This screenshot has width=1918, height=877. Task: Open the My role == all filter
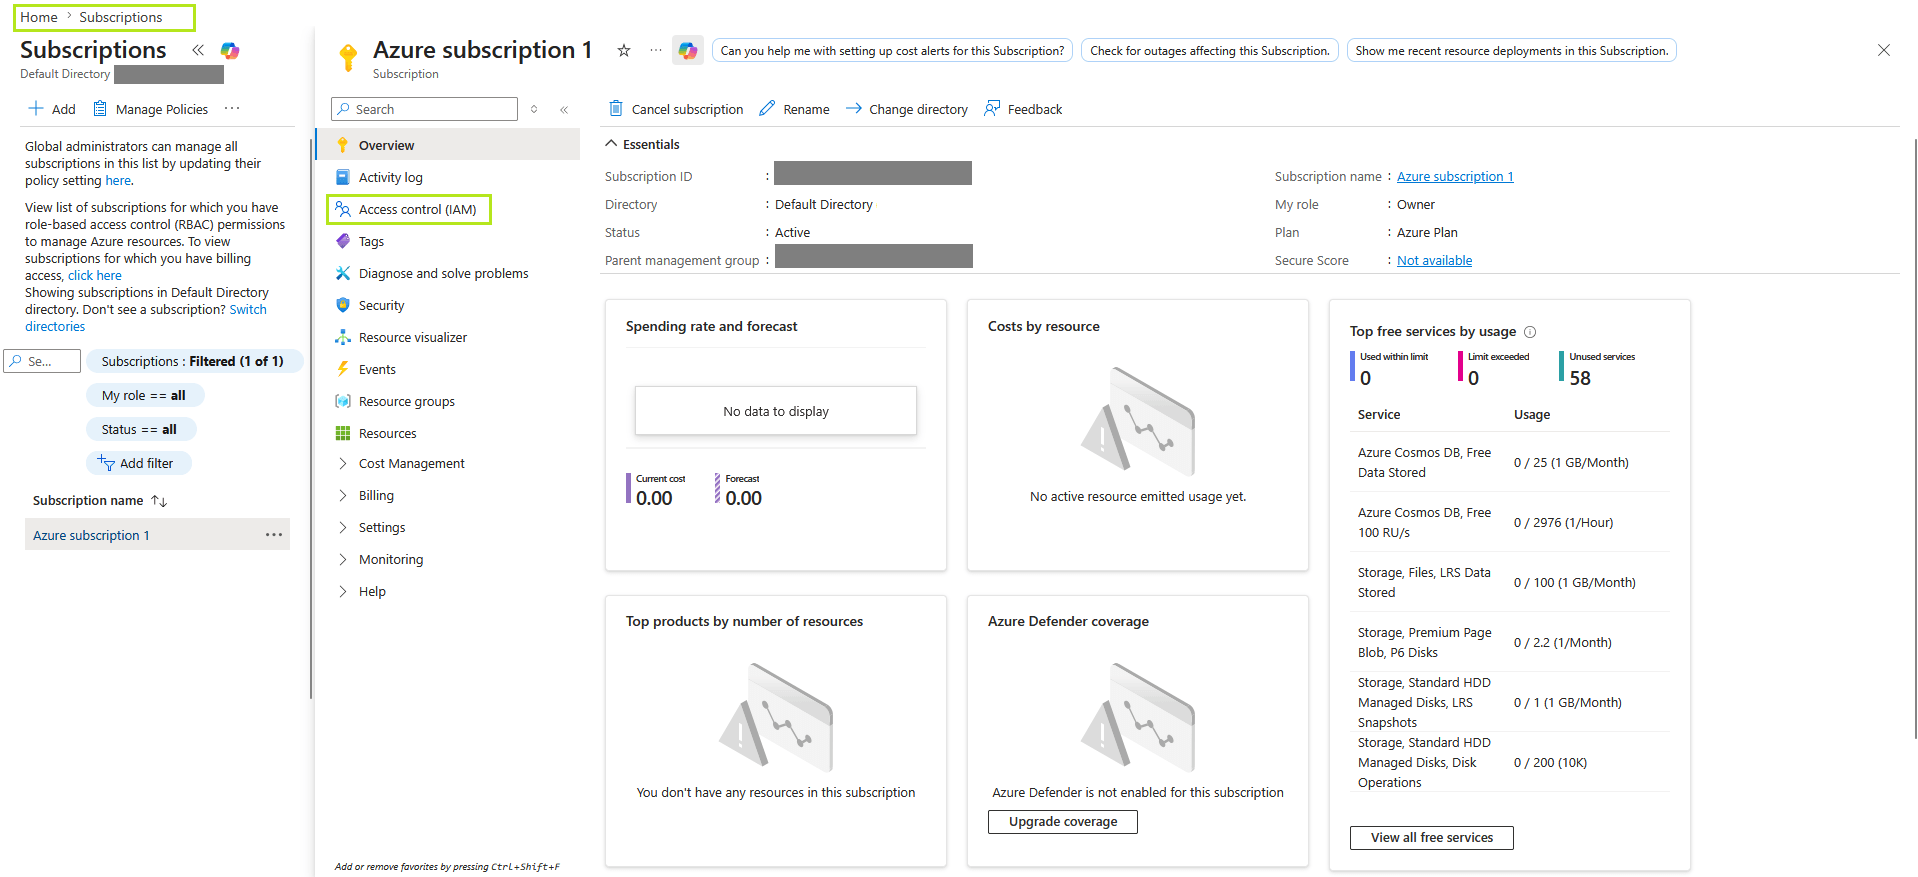click(x=144, y=395)
